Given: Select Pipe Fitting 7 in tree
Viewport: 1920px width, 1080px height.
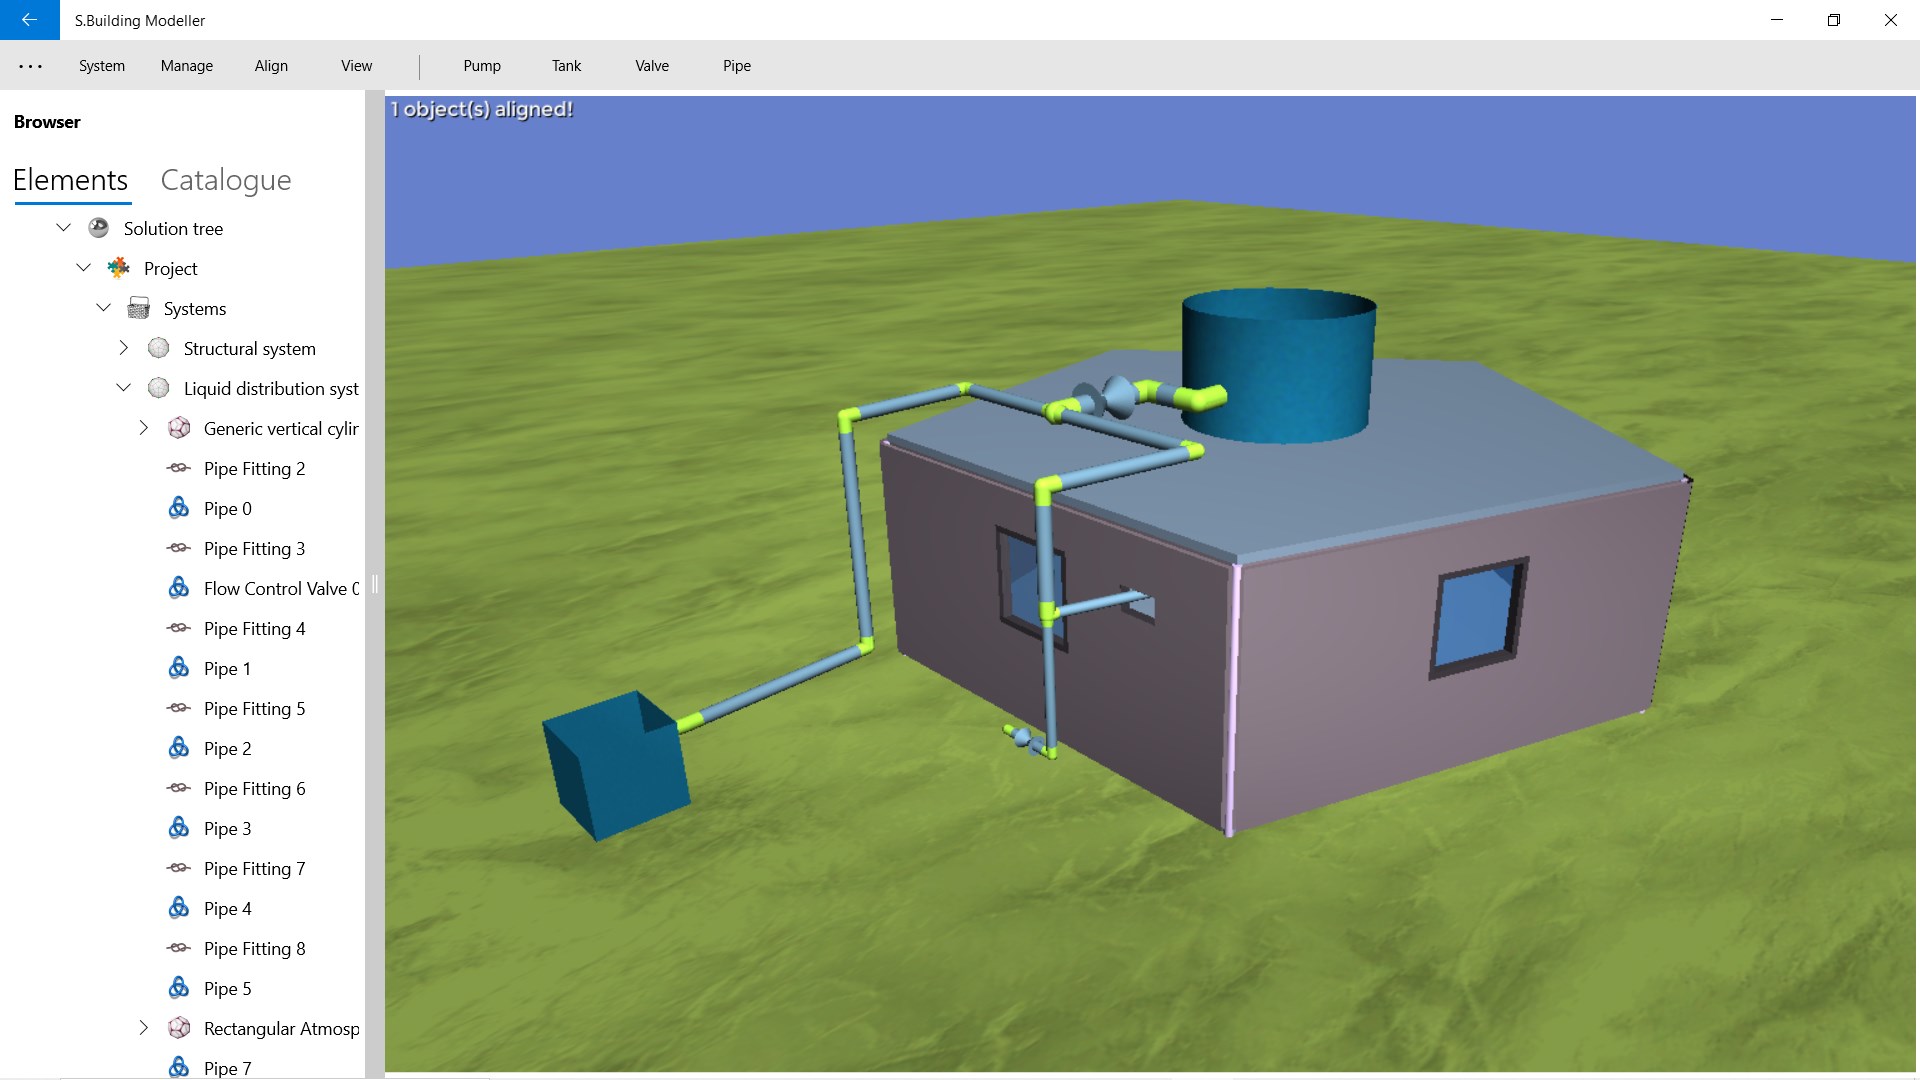Looking at the screenshot, I should pyautogui.click(x=254, y=868).
